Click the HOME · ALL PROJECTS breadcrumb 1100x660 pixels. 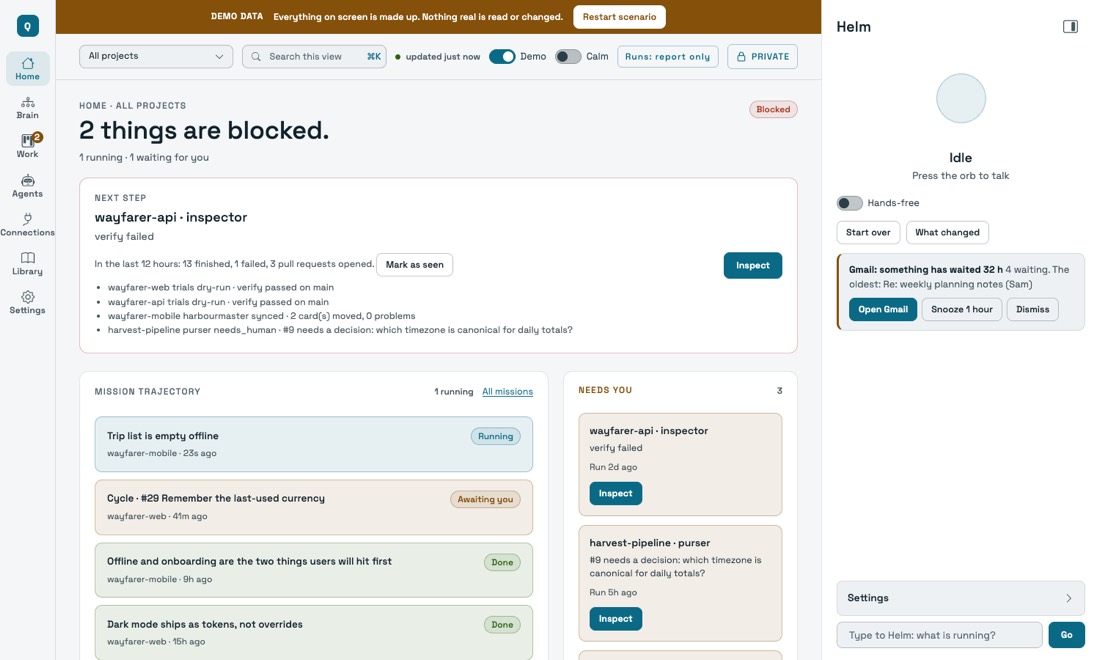click(133, 106)
